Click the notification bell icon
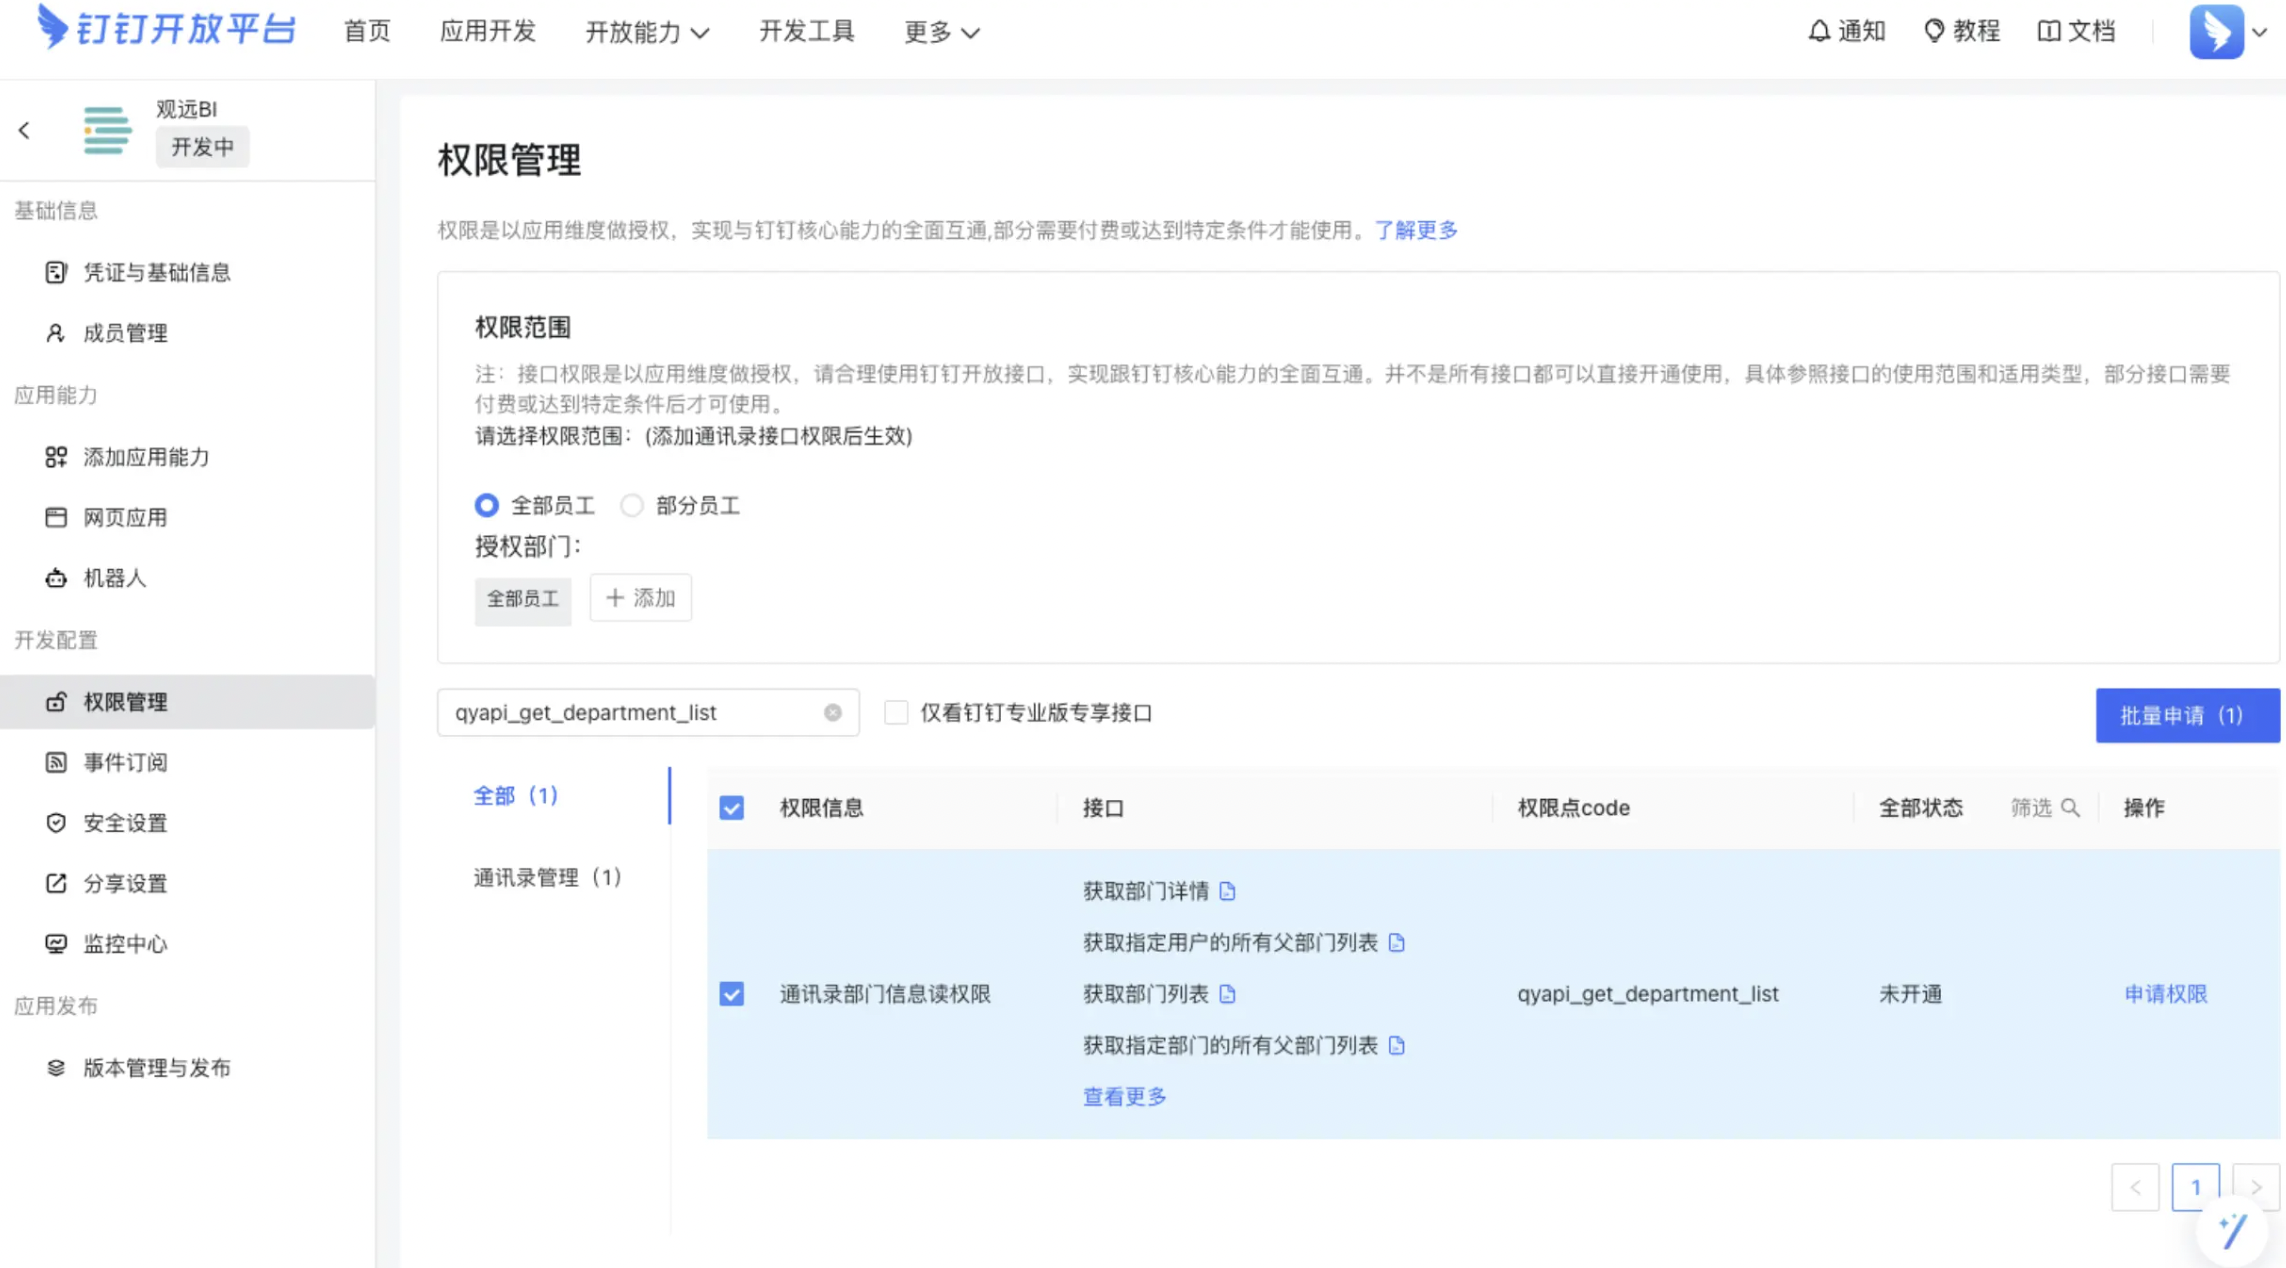The width and height of the screenshot is (2286, 1268). (x=1819, y=31)
